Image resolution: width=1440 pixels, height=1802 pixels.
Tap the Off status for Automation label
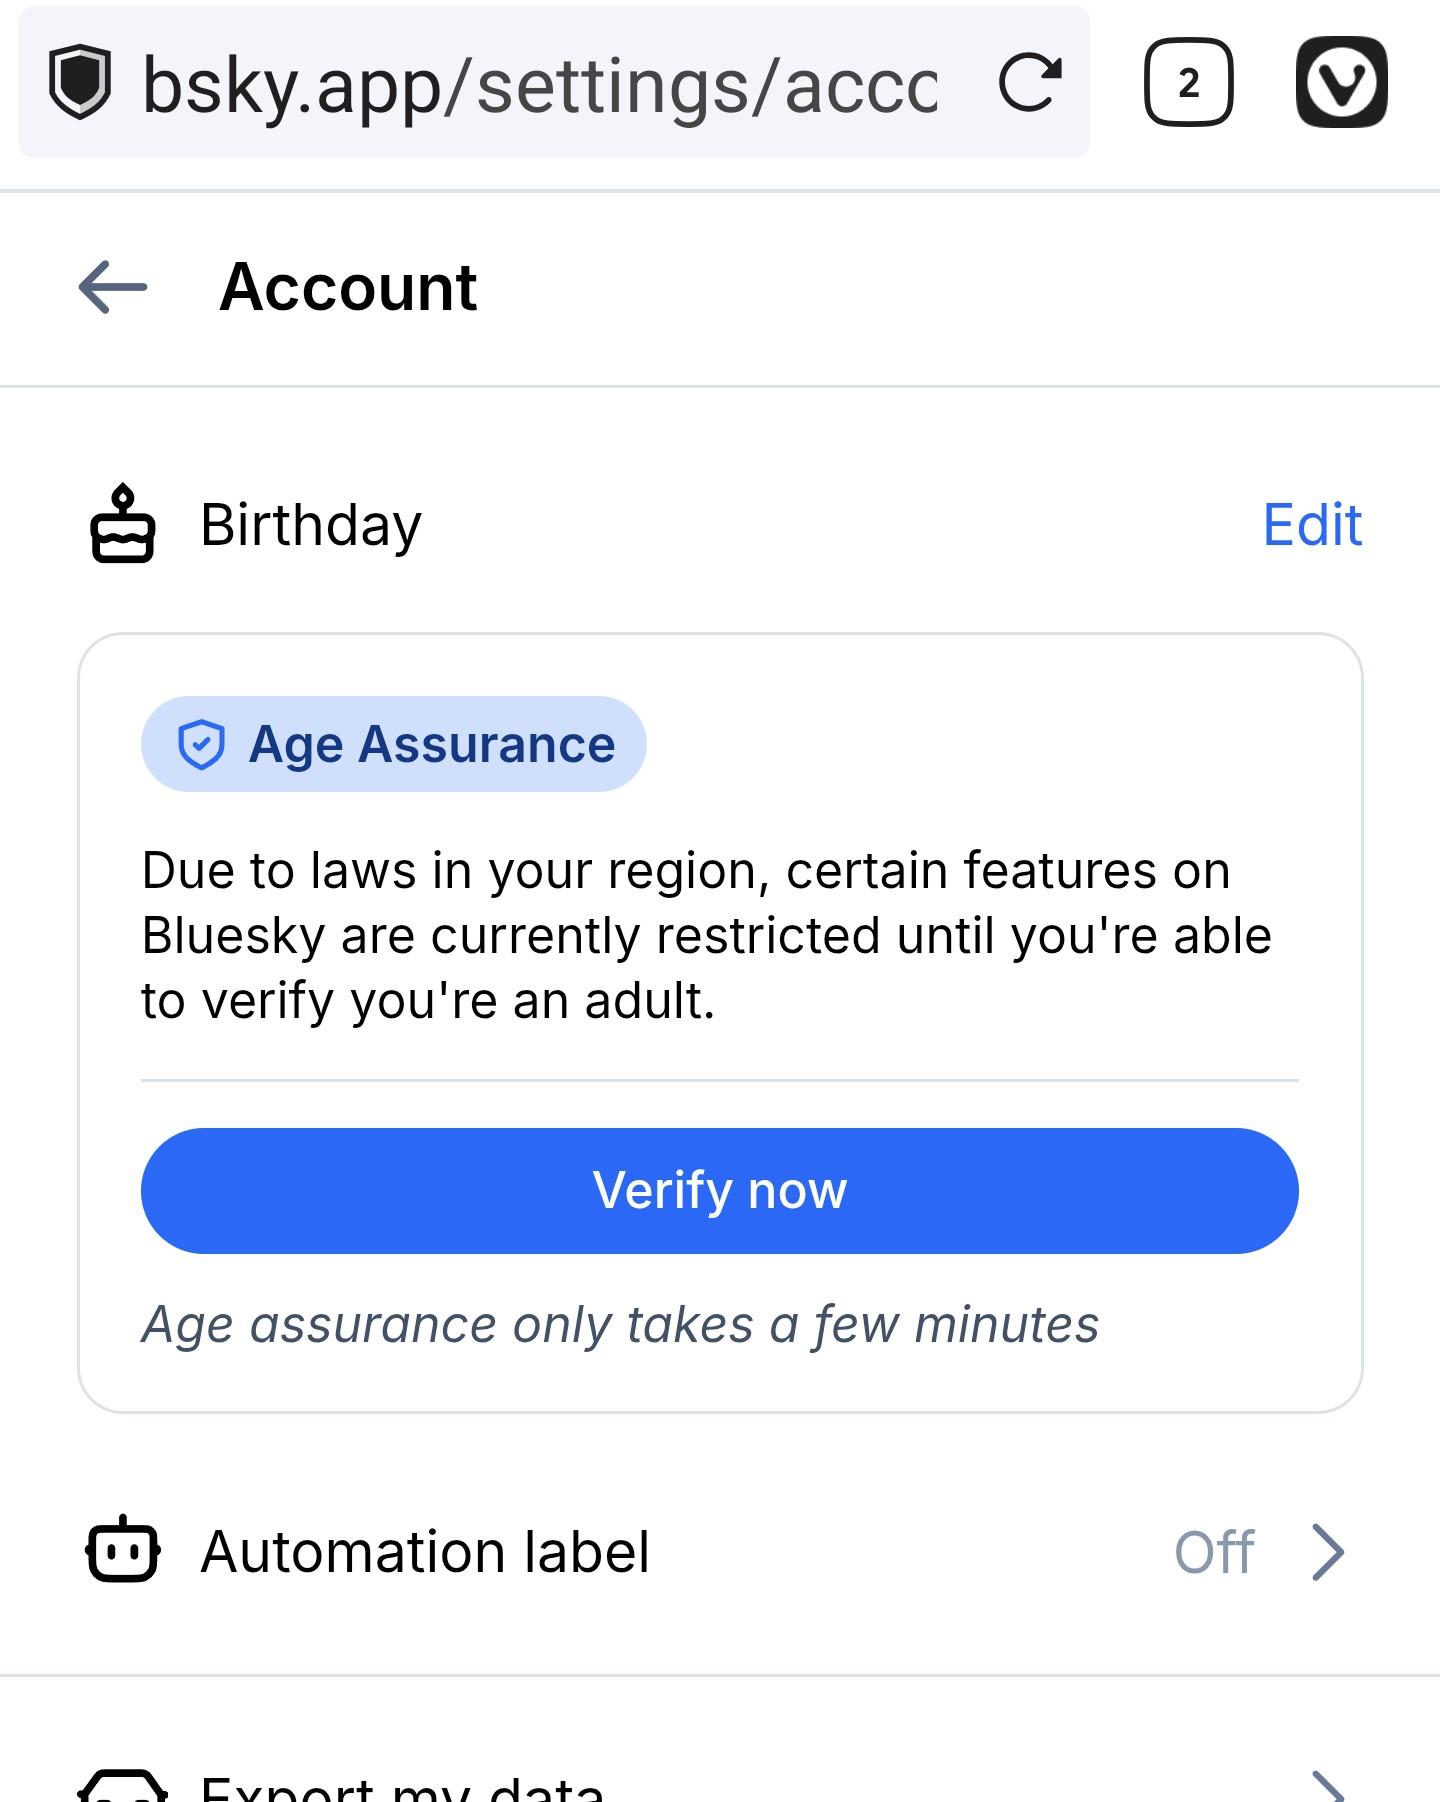[1216, 1553]
